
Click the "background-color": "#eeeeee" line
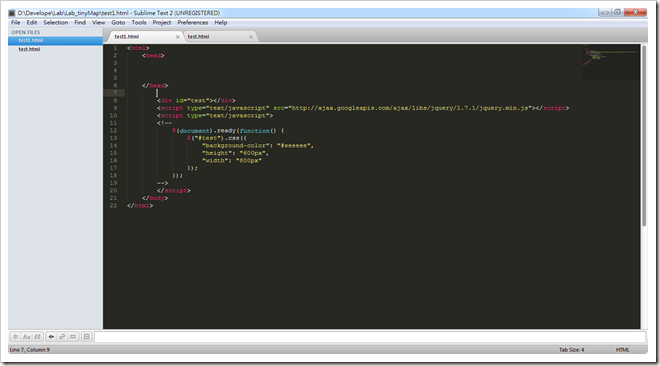pos(258,146)
